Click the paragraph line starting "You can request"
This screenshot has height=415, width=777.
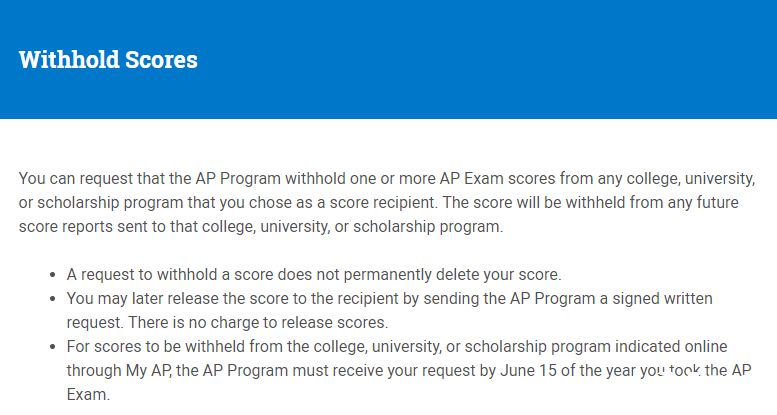pos(387,178)
